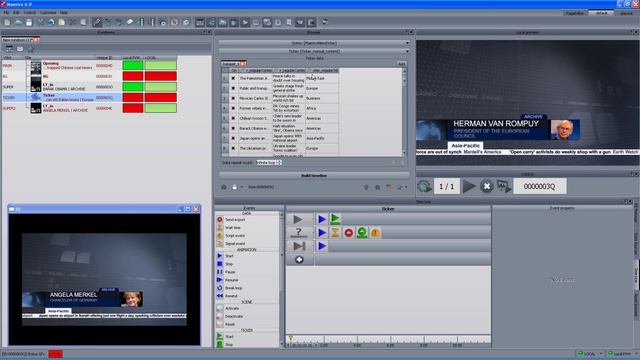Viewport: 640px width, 360px height.
Task: Click the default layout button at top right
Action: click(601, 13)
